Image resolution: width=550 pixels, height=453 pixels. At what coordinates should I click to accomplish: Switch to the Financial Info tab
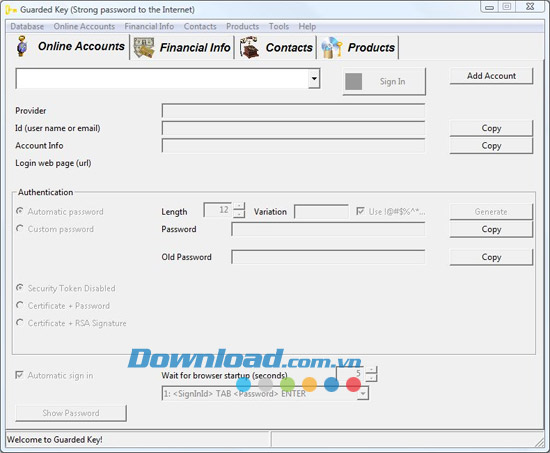pos(182,47)
